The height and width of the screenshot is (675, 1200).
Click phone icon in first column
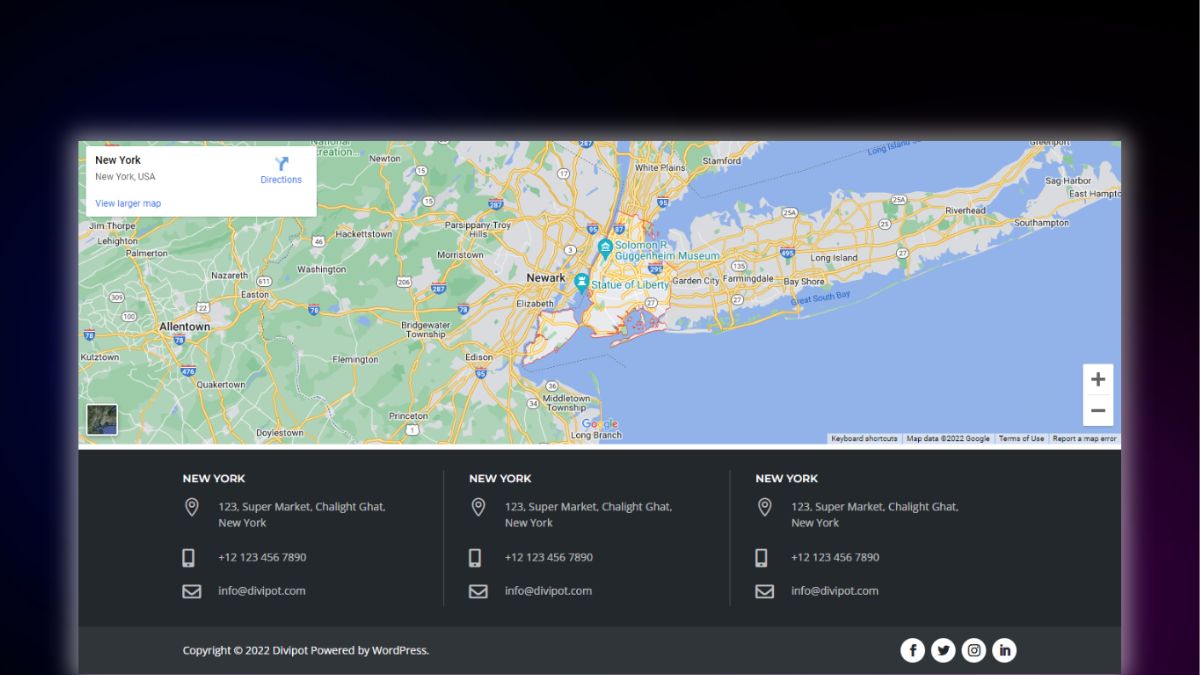[188, 558]
